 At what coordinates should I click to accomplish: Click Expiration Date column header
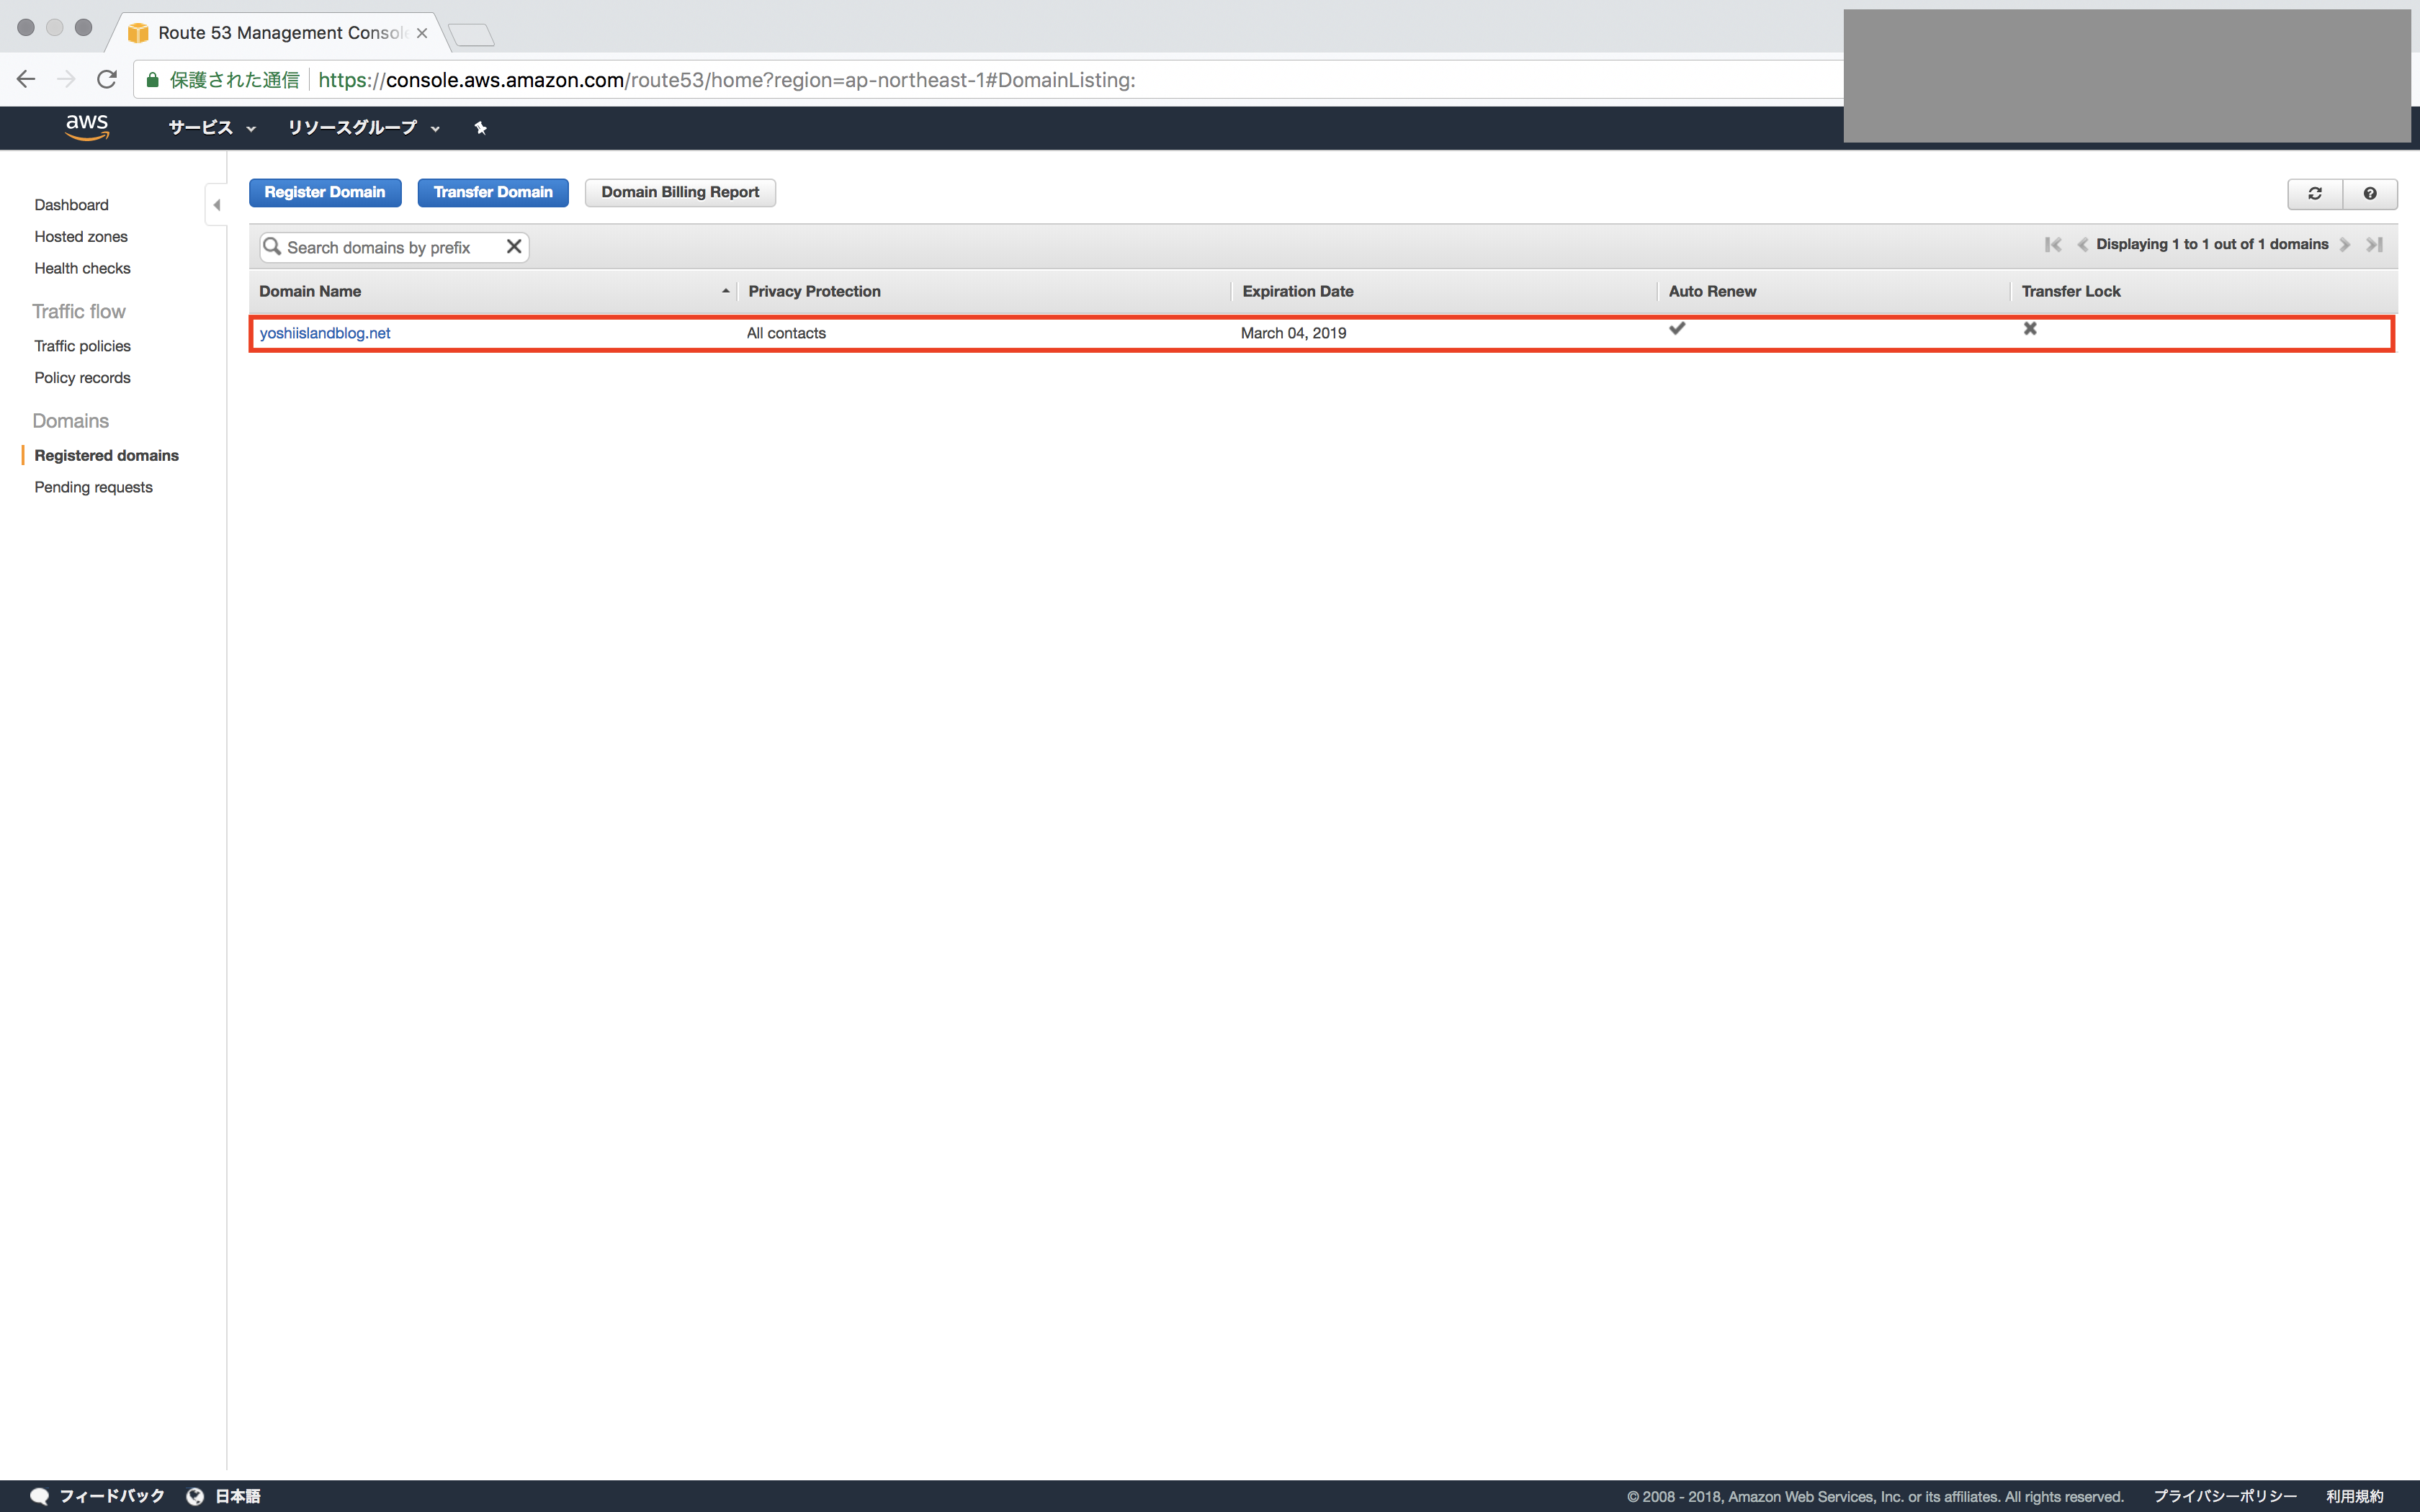click(1297, 291)
